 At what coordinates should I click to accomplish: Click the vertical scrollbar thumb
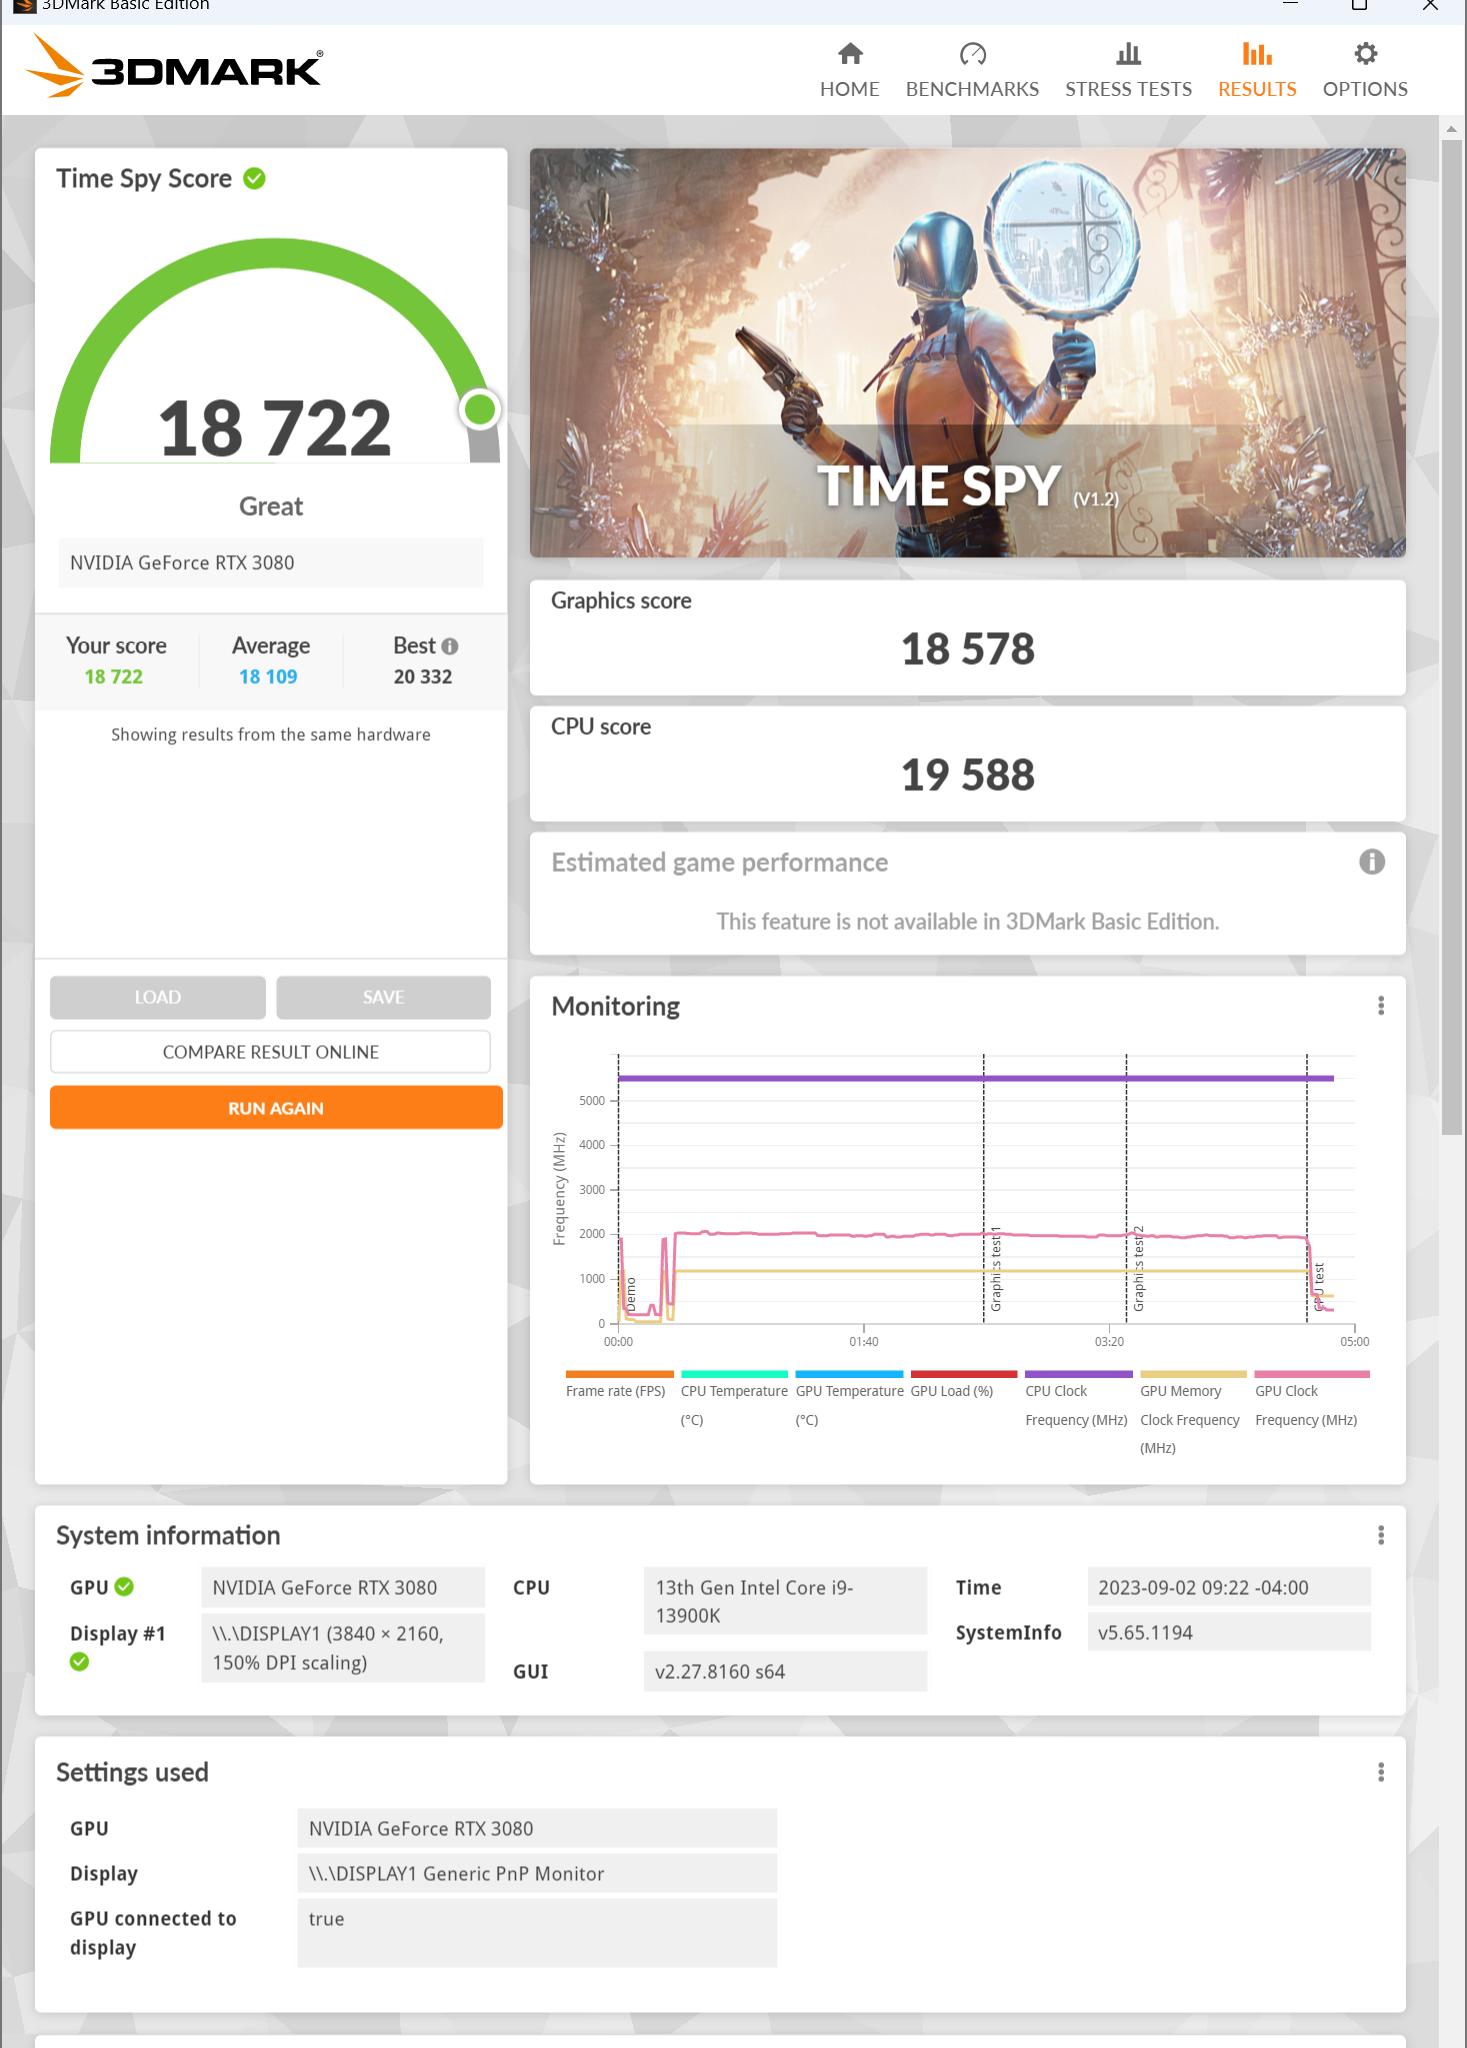(1451, 637)
